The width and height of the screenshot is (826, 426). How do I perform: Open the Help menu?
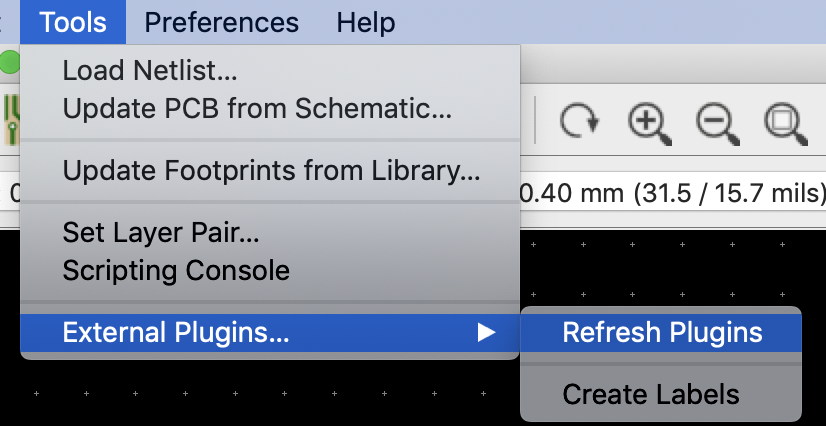pyautogui.click(x=366, y=22)
